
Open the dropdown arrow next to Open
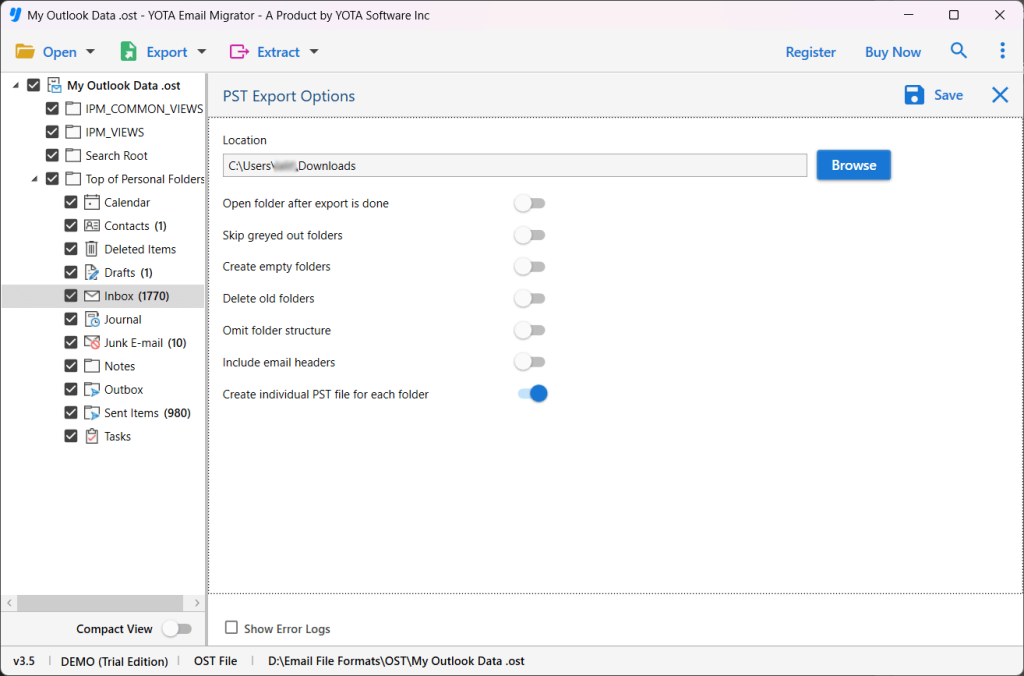pos(90,52)
